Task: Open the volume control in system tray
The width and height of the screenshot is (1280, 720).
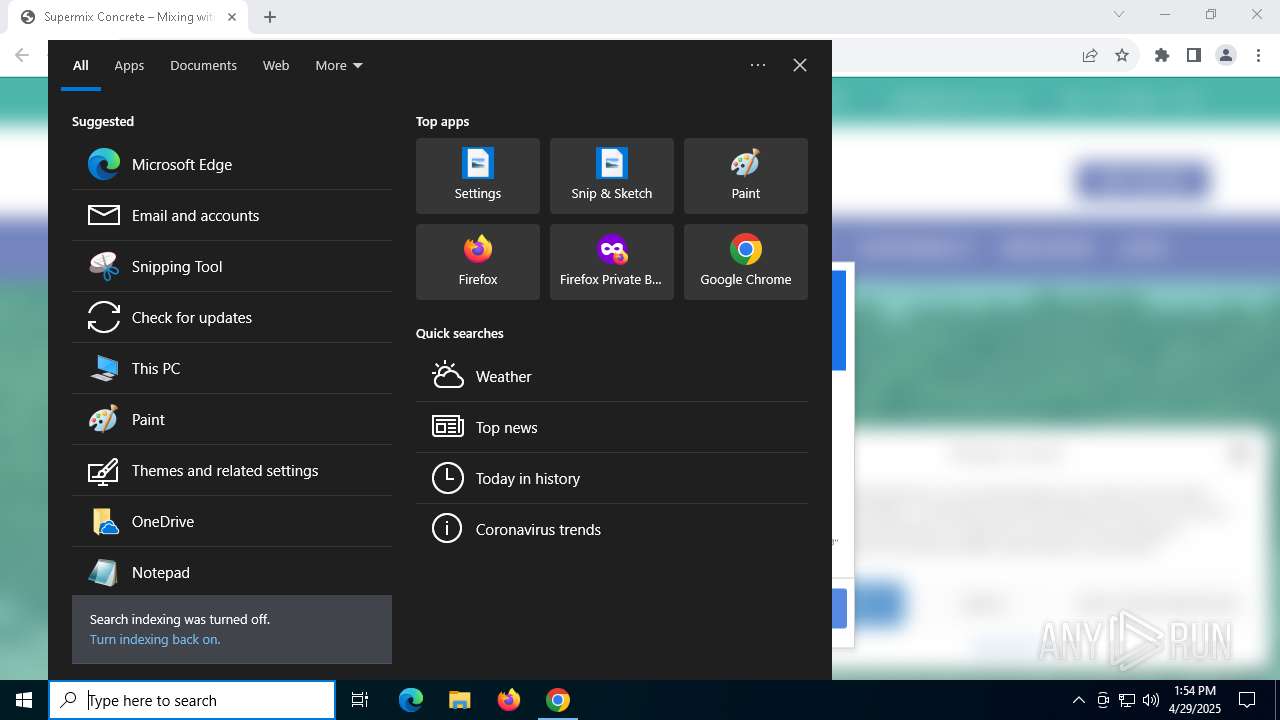Action: (1151, 700)
